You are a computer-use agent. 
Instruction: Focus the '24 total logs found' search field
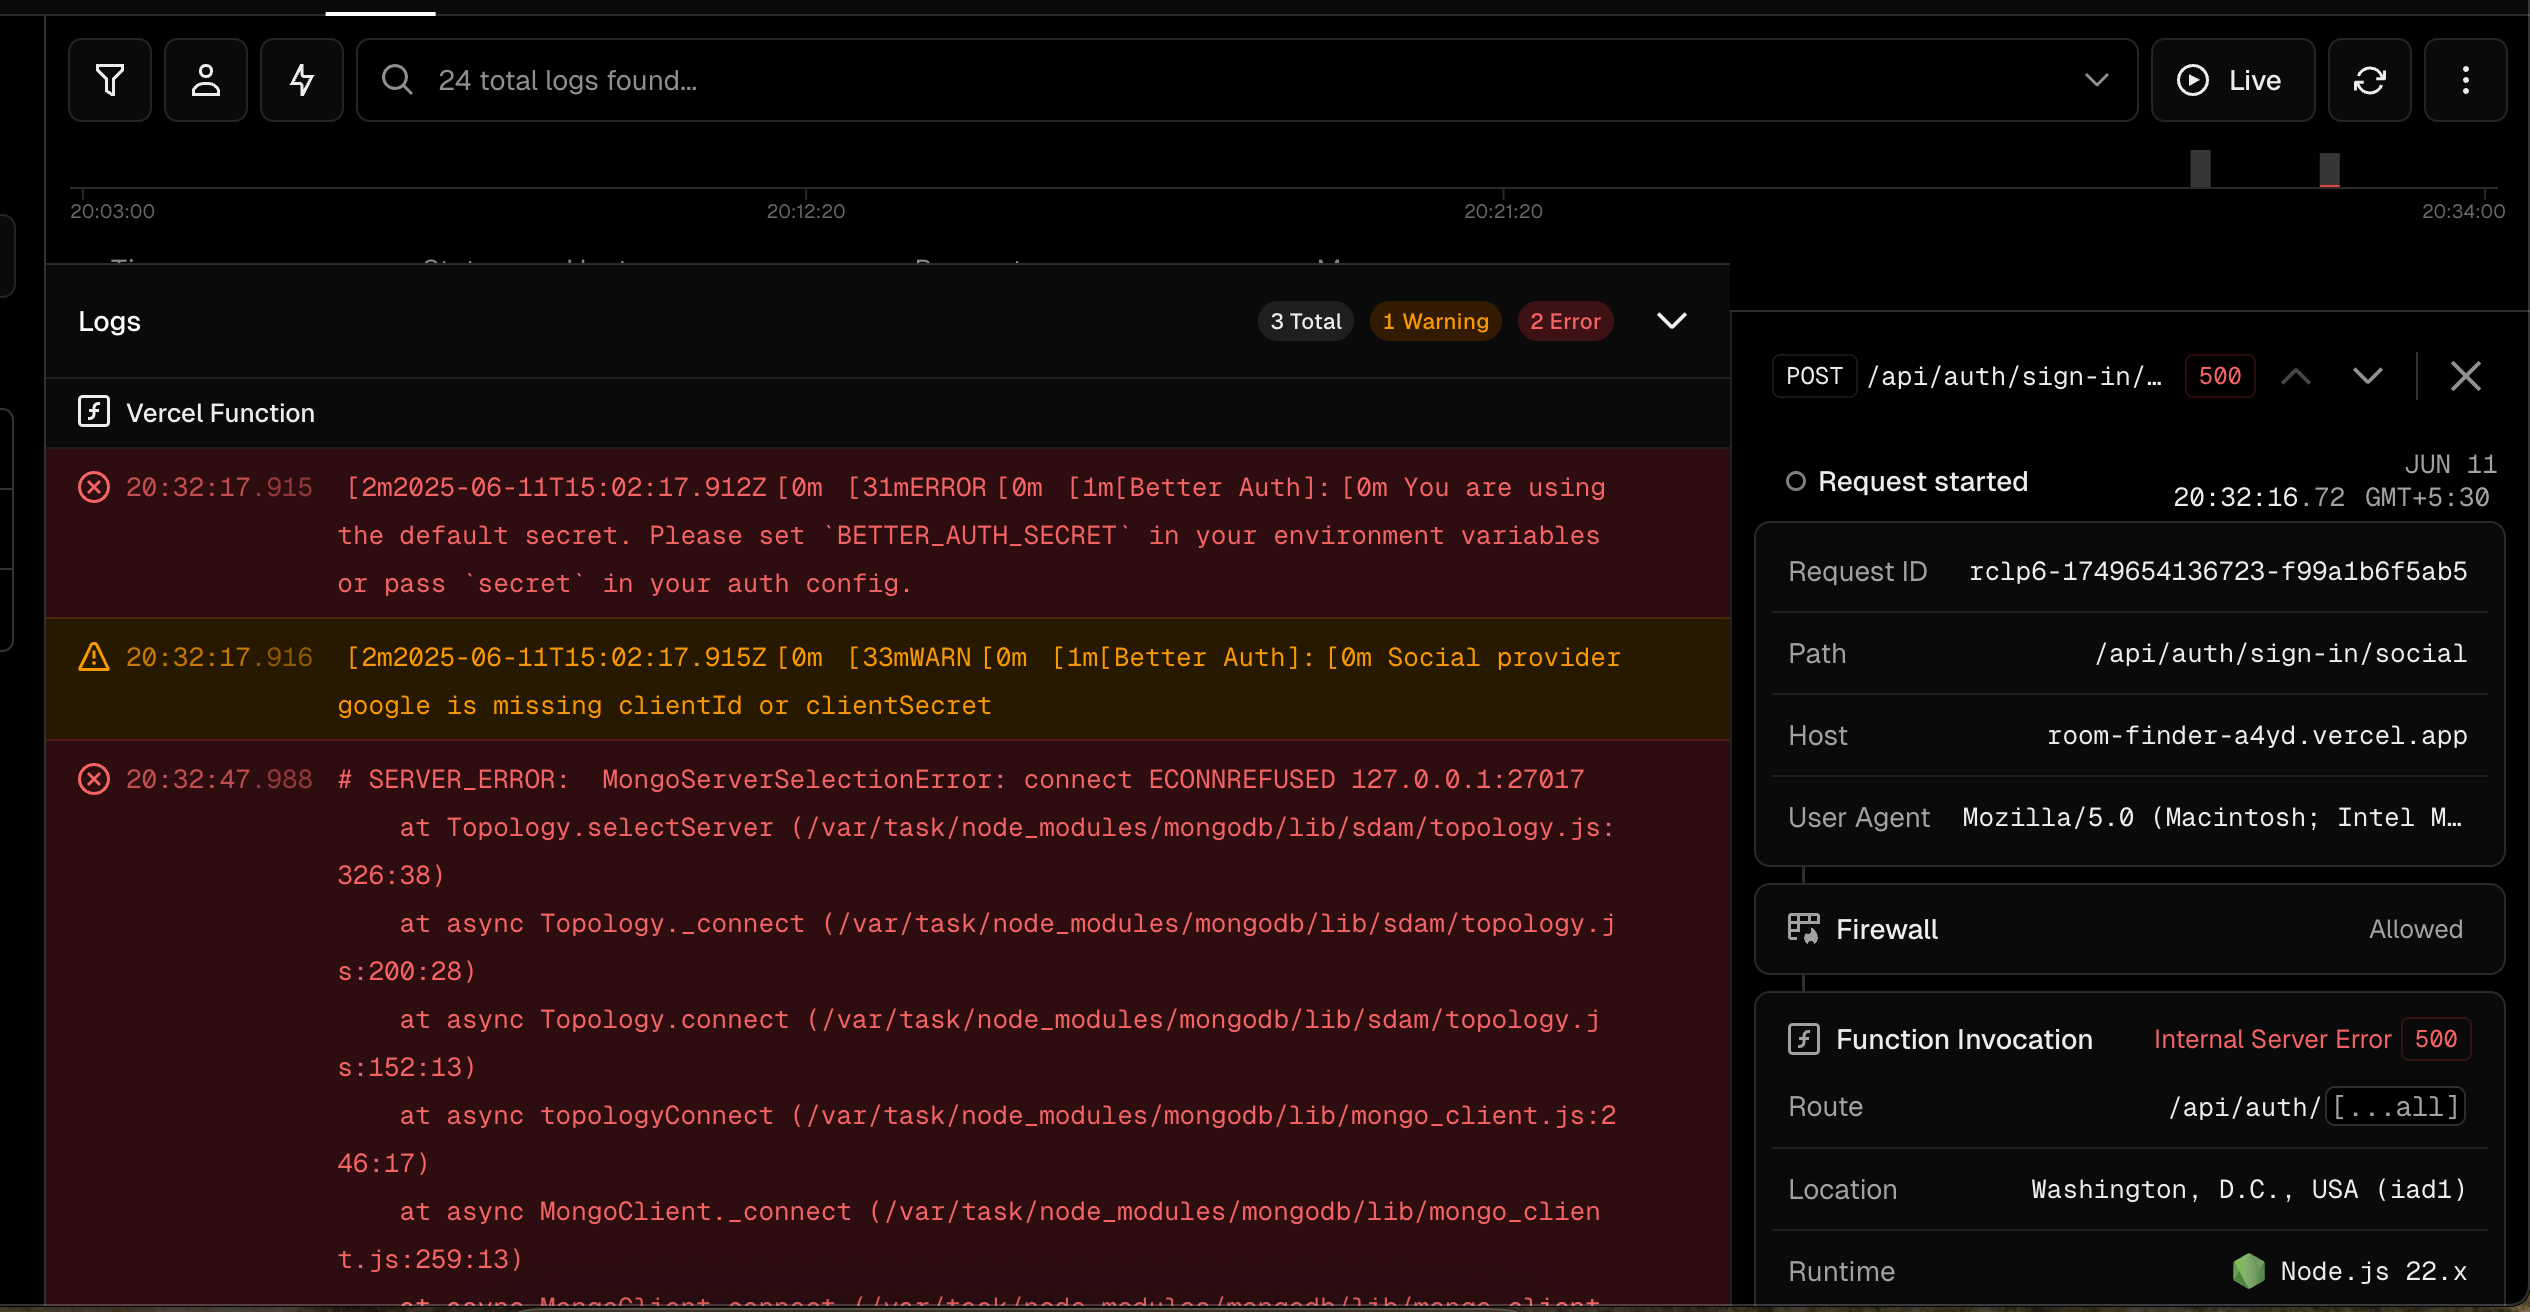(x=1246, y=80)
